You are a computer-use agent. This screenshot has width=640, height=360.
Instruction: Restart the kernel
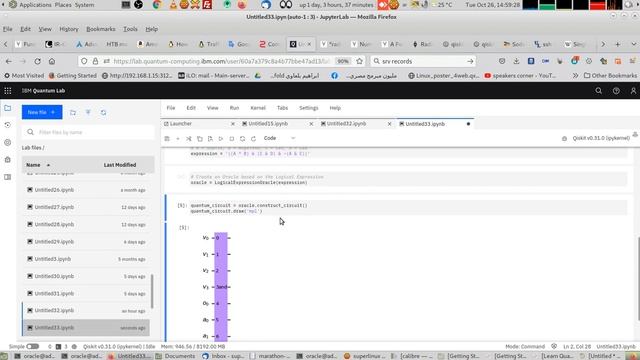click(242, 138)
